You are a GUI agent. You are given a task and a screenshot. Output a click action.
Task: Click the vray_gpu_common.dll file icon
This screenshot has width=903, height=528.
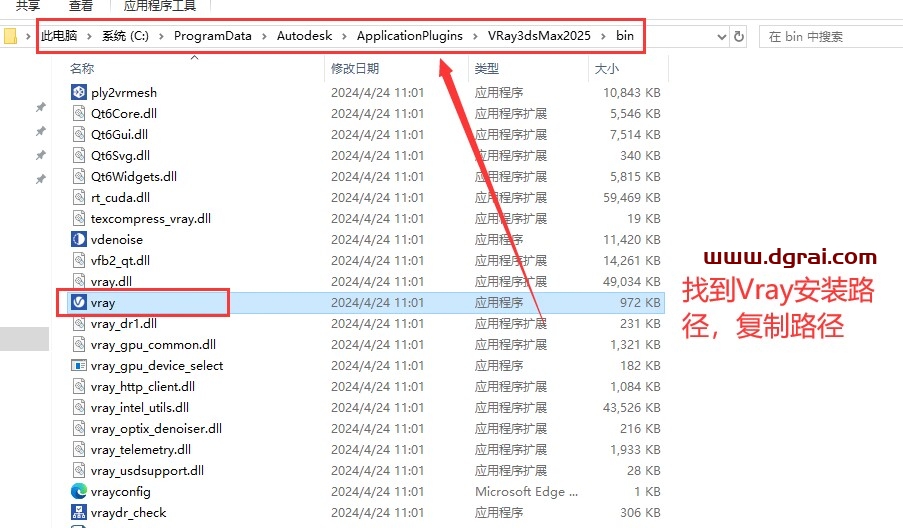[x=79, y=344]
